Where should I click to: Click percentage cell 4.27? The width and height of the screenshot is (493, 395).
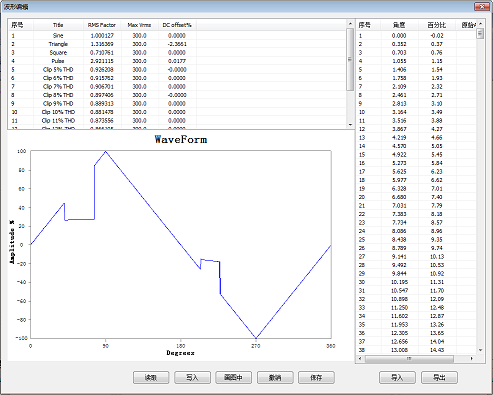pos(437,129)
